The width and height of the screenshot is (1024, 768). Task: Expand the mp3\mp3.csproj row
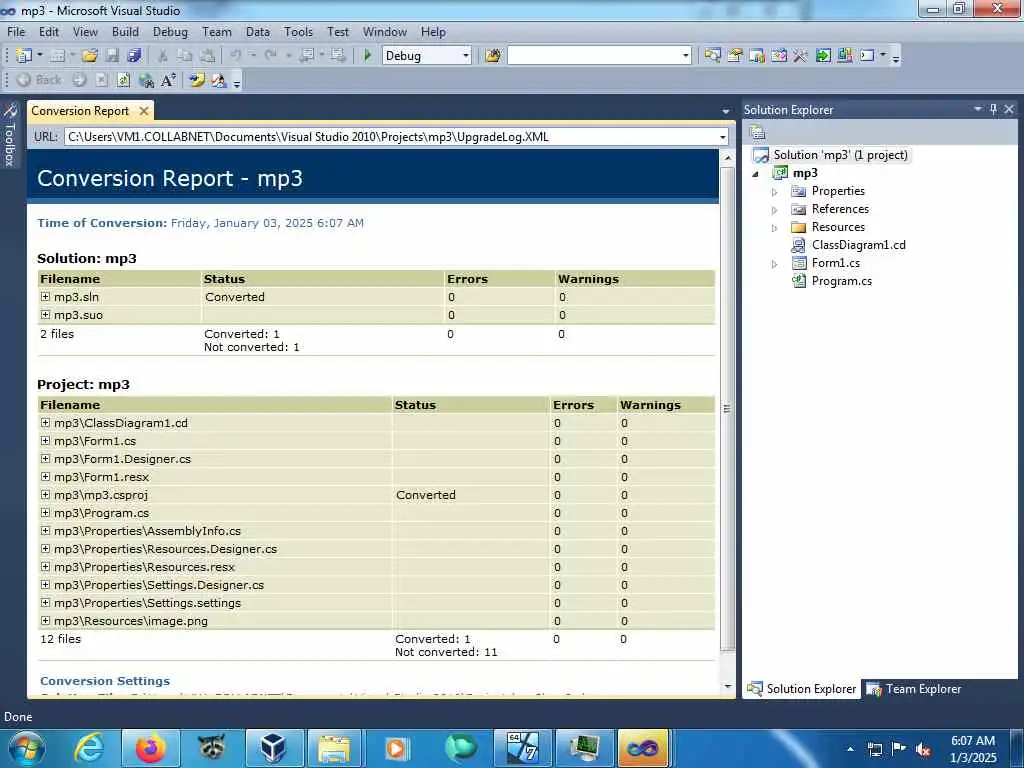tap(45, 495)
